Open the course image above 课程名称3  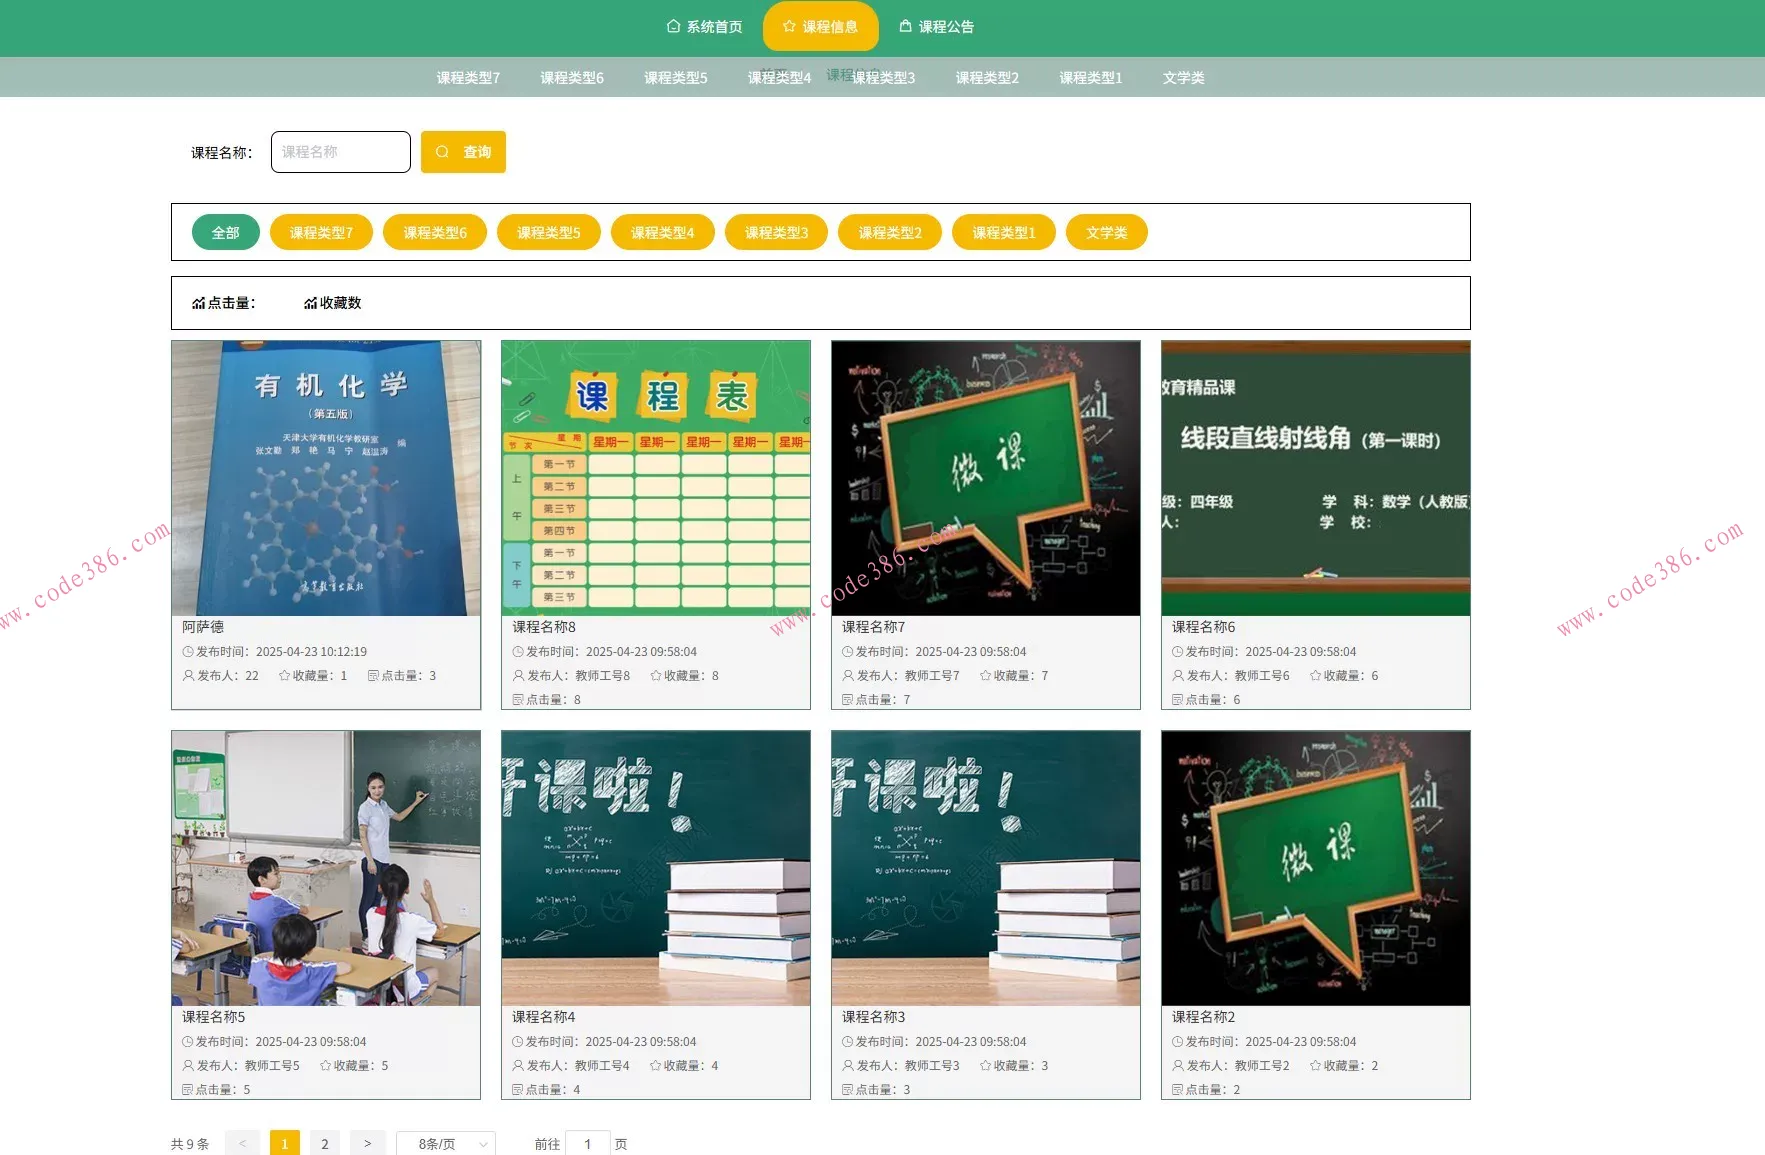point(986,868)
